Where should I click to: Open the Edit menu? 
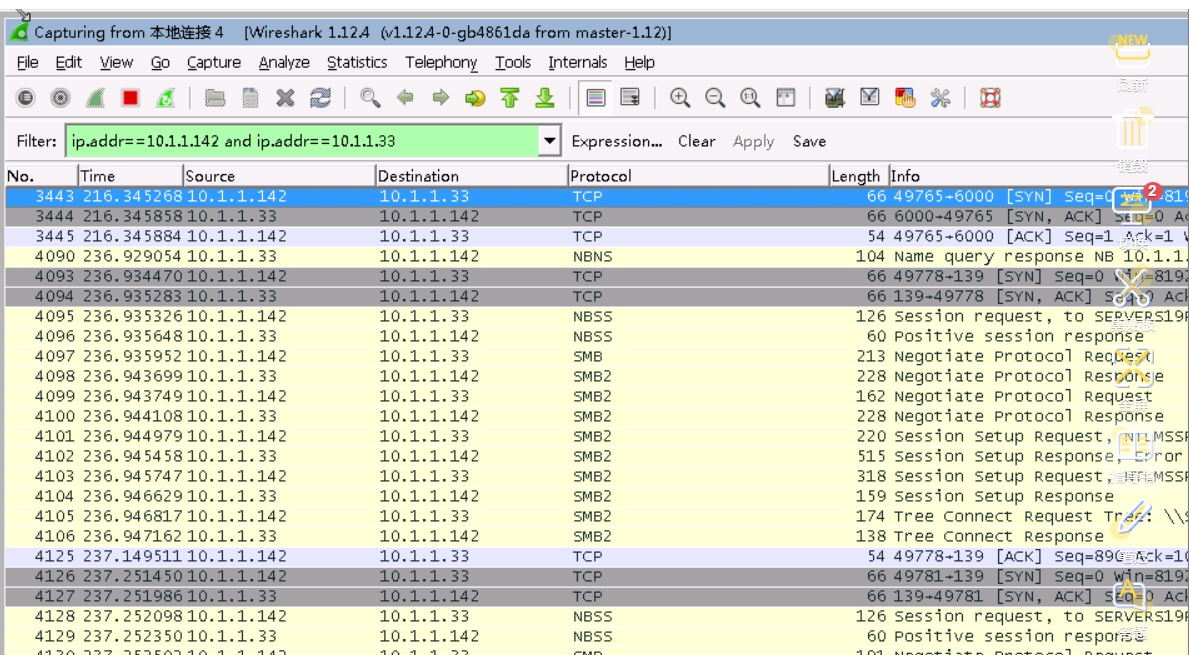[68, 62]
